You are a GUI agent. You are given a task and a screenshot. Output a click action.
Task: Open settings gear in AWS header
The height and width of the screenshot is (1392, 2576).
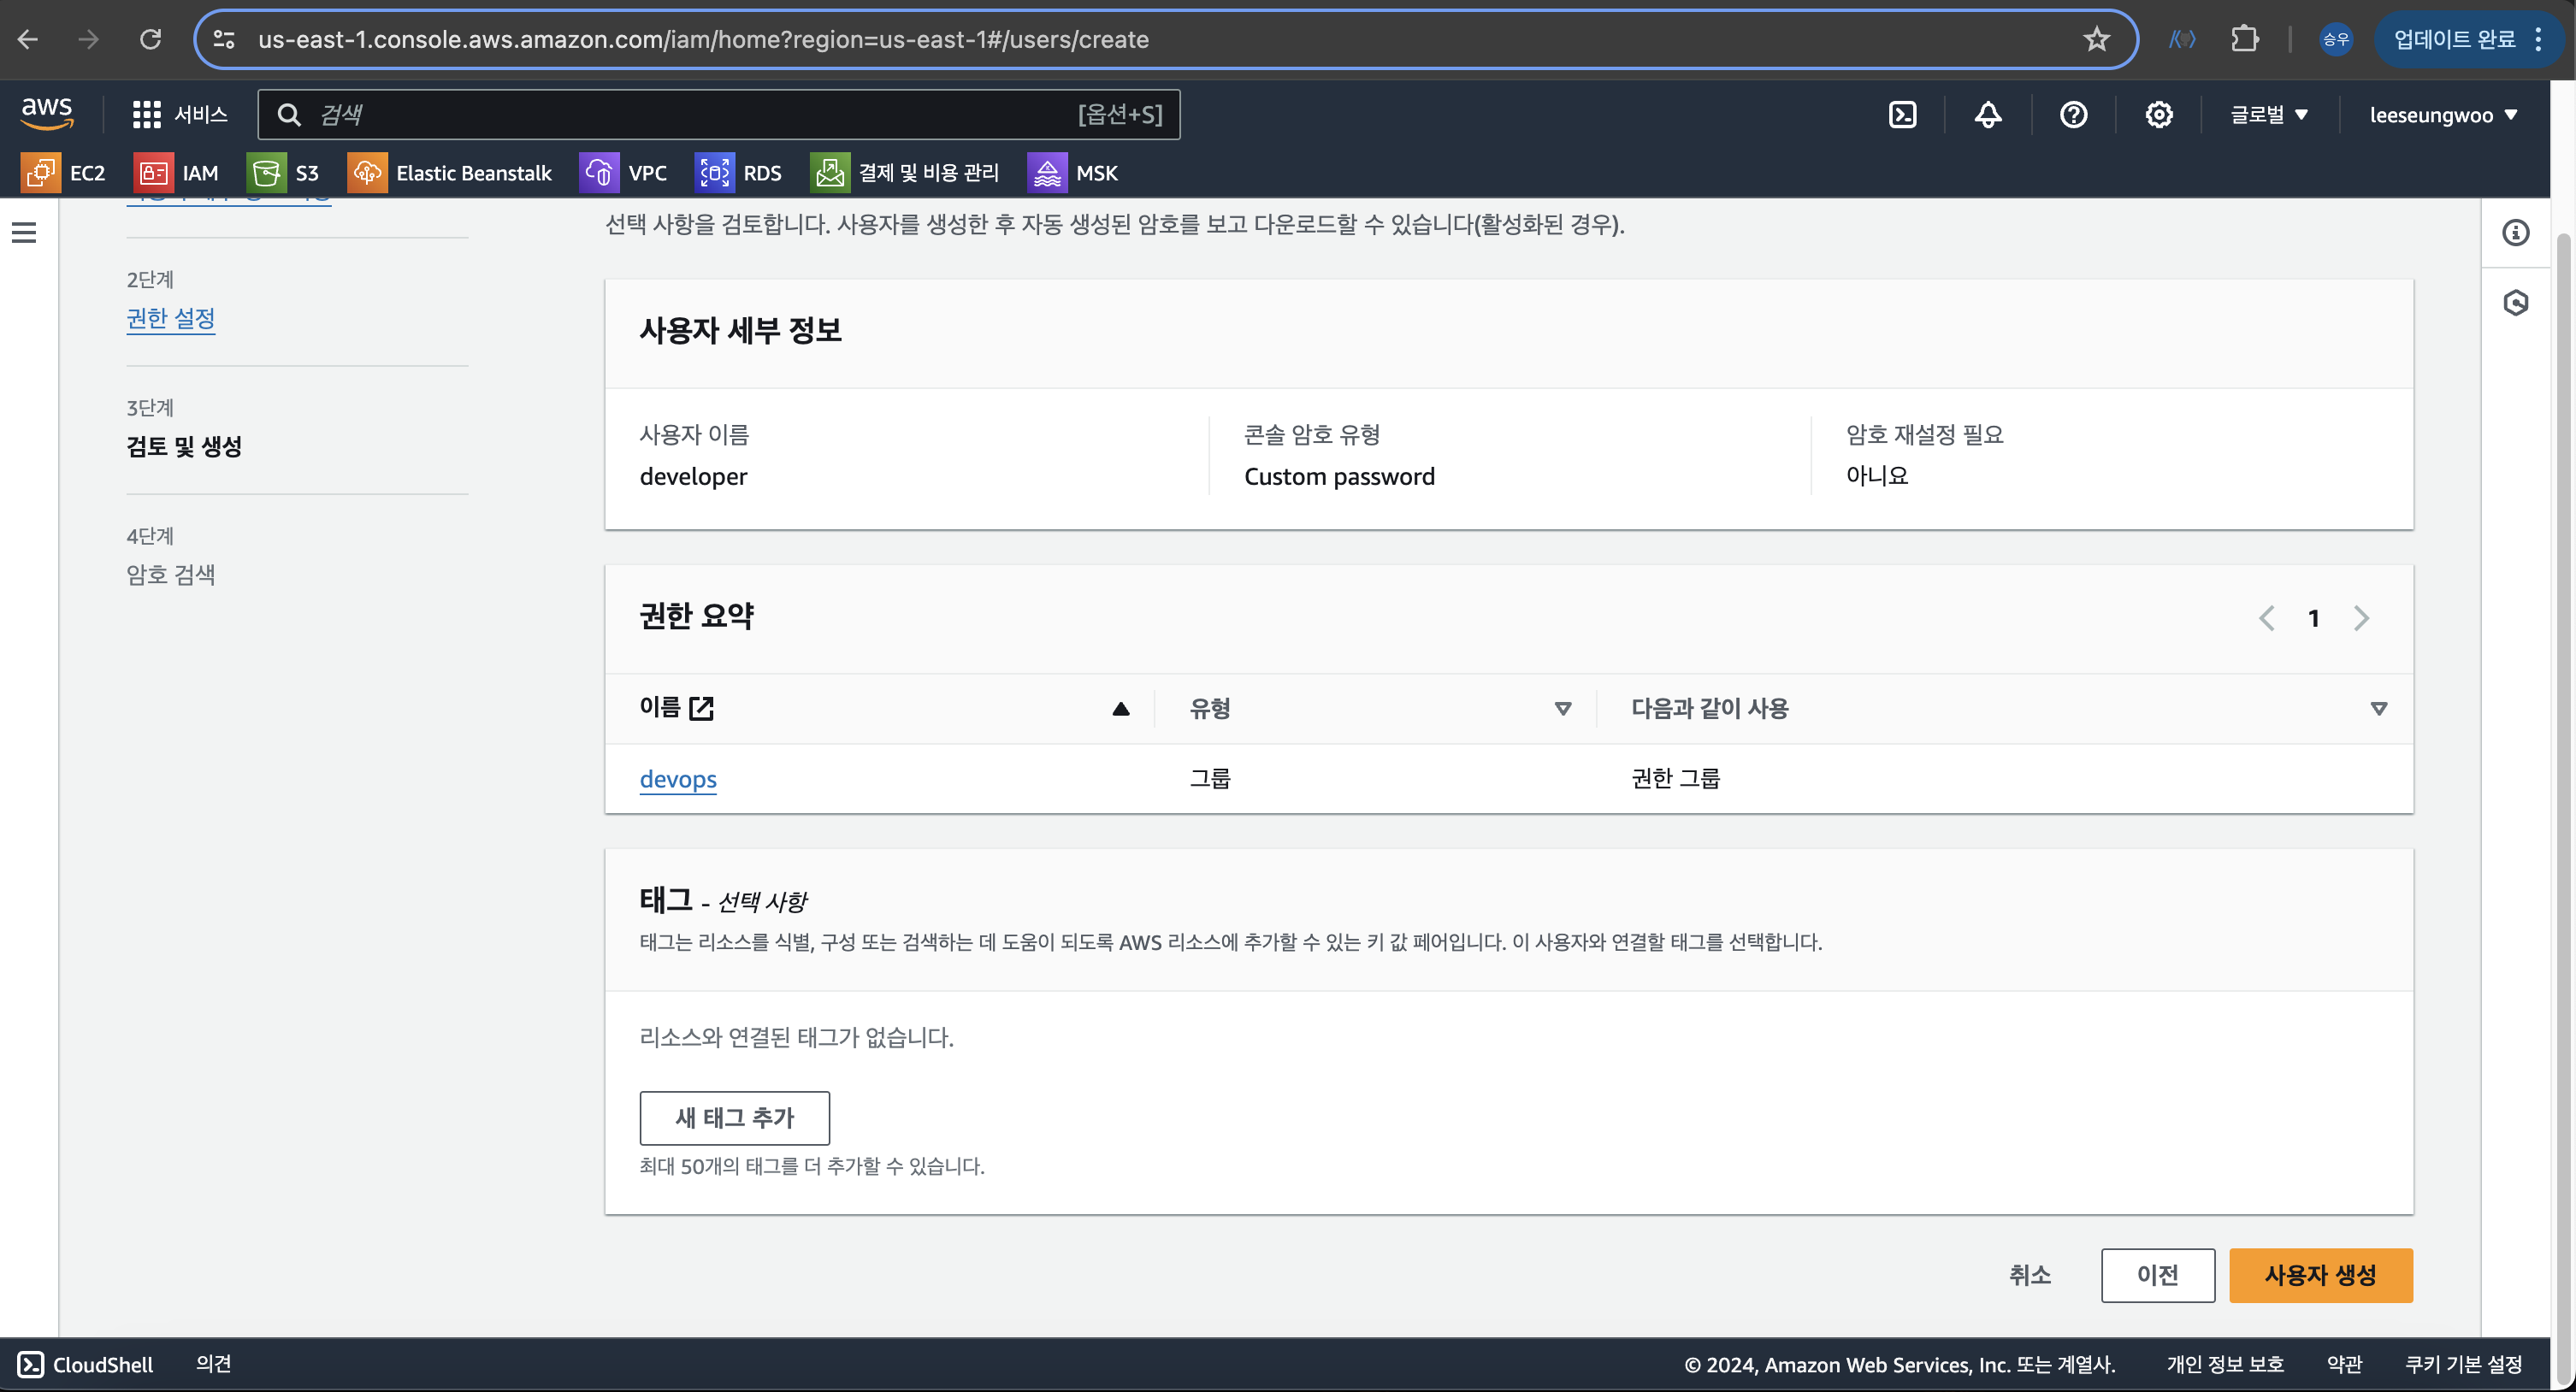(x=2158, y=115)
